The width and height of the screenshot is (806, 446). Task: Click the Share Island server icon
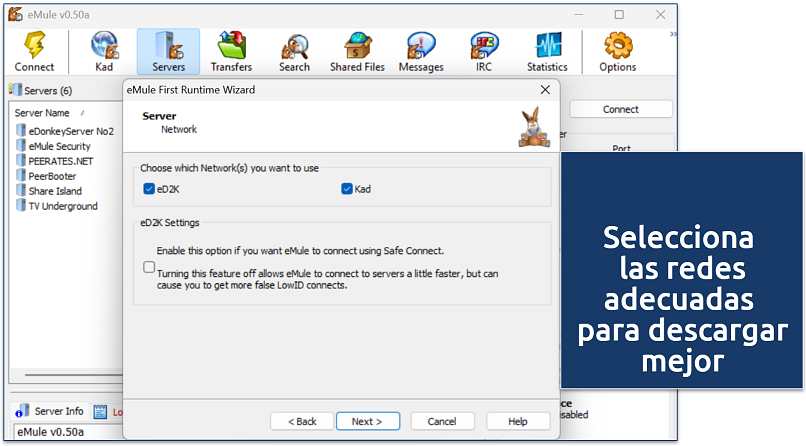click(21, 190)
